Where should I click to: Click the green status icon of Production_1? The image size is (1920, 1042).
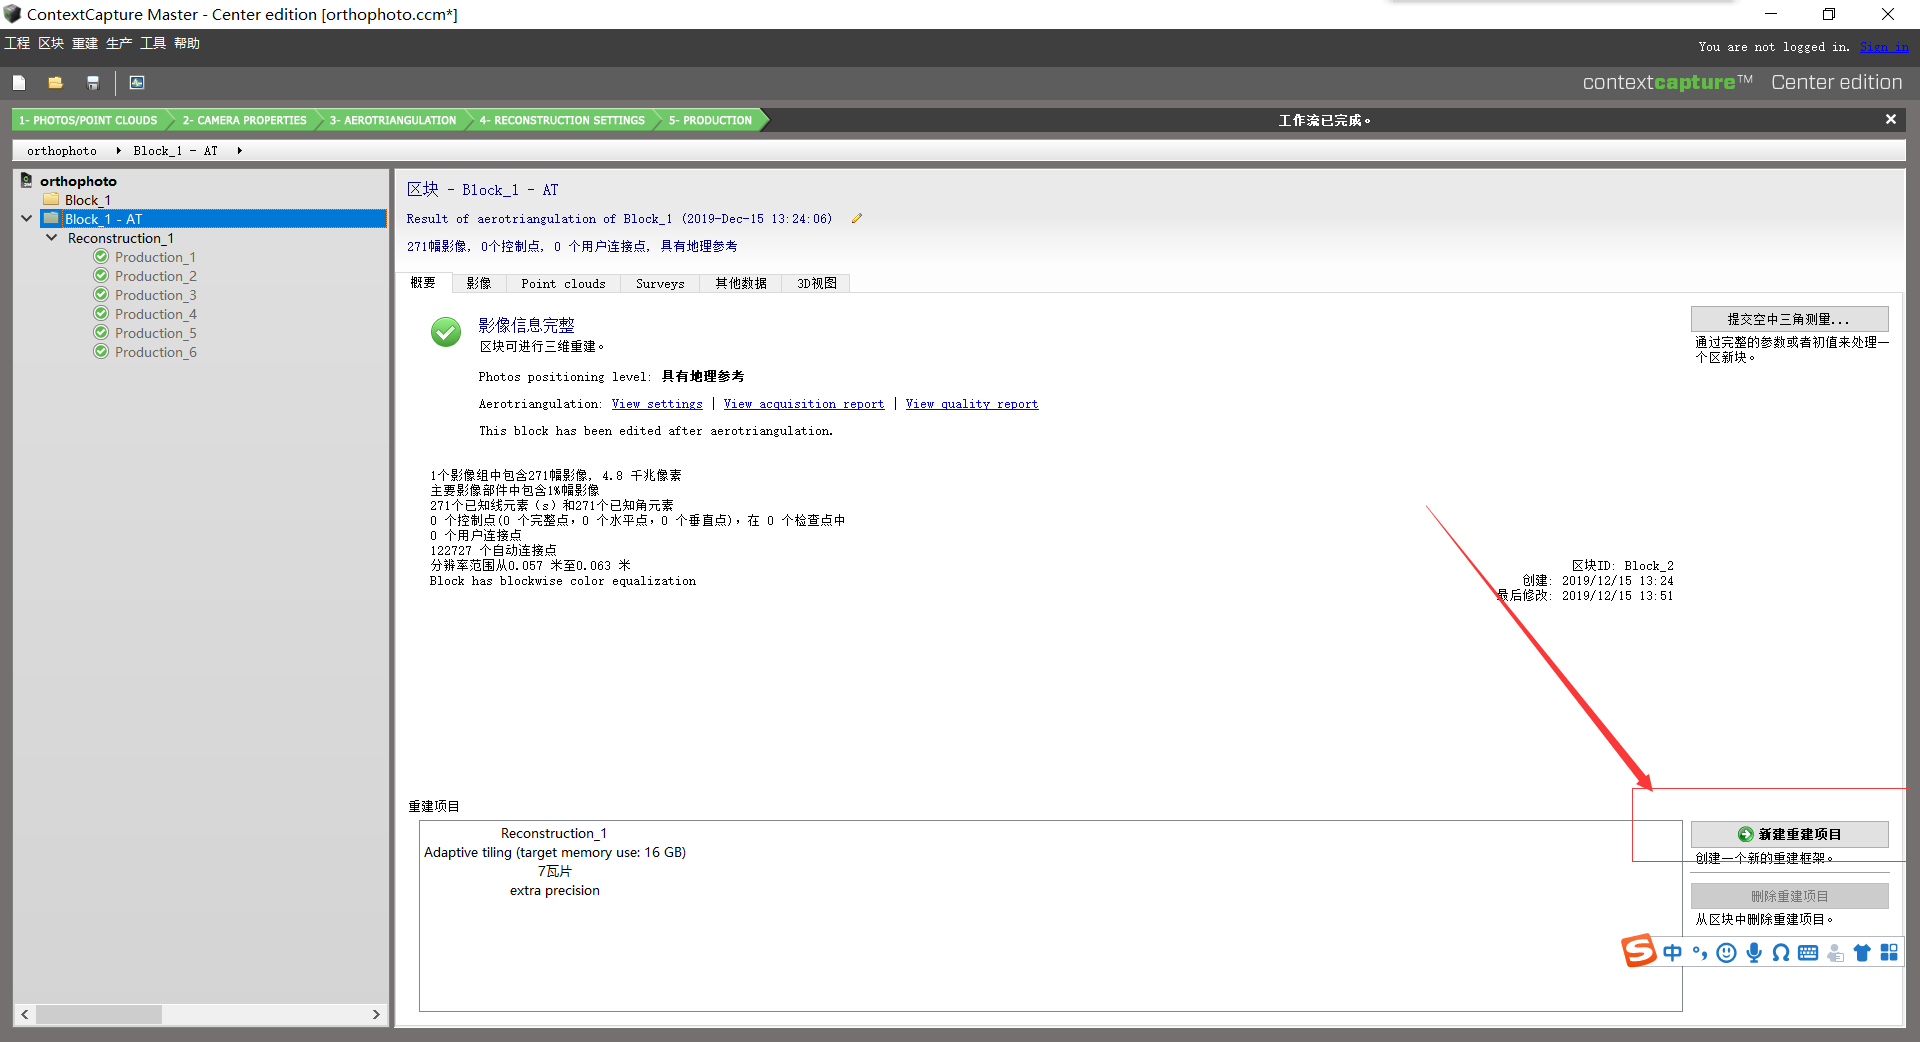click(x=101, y=257)
